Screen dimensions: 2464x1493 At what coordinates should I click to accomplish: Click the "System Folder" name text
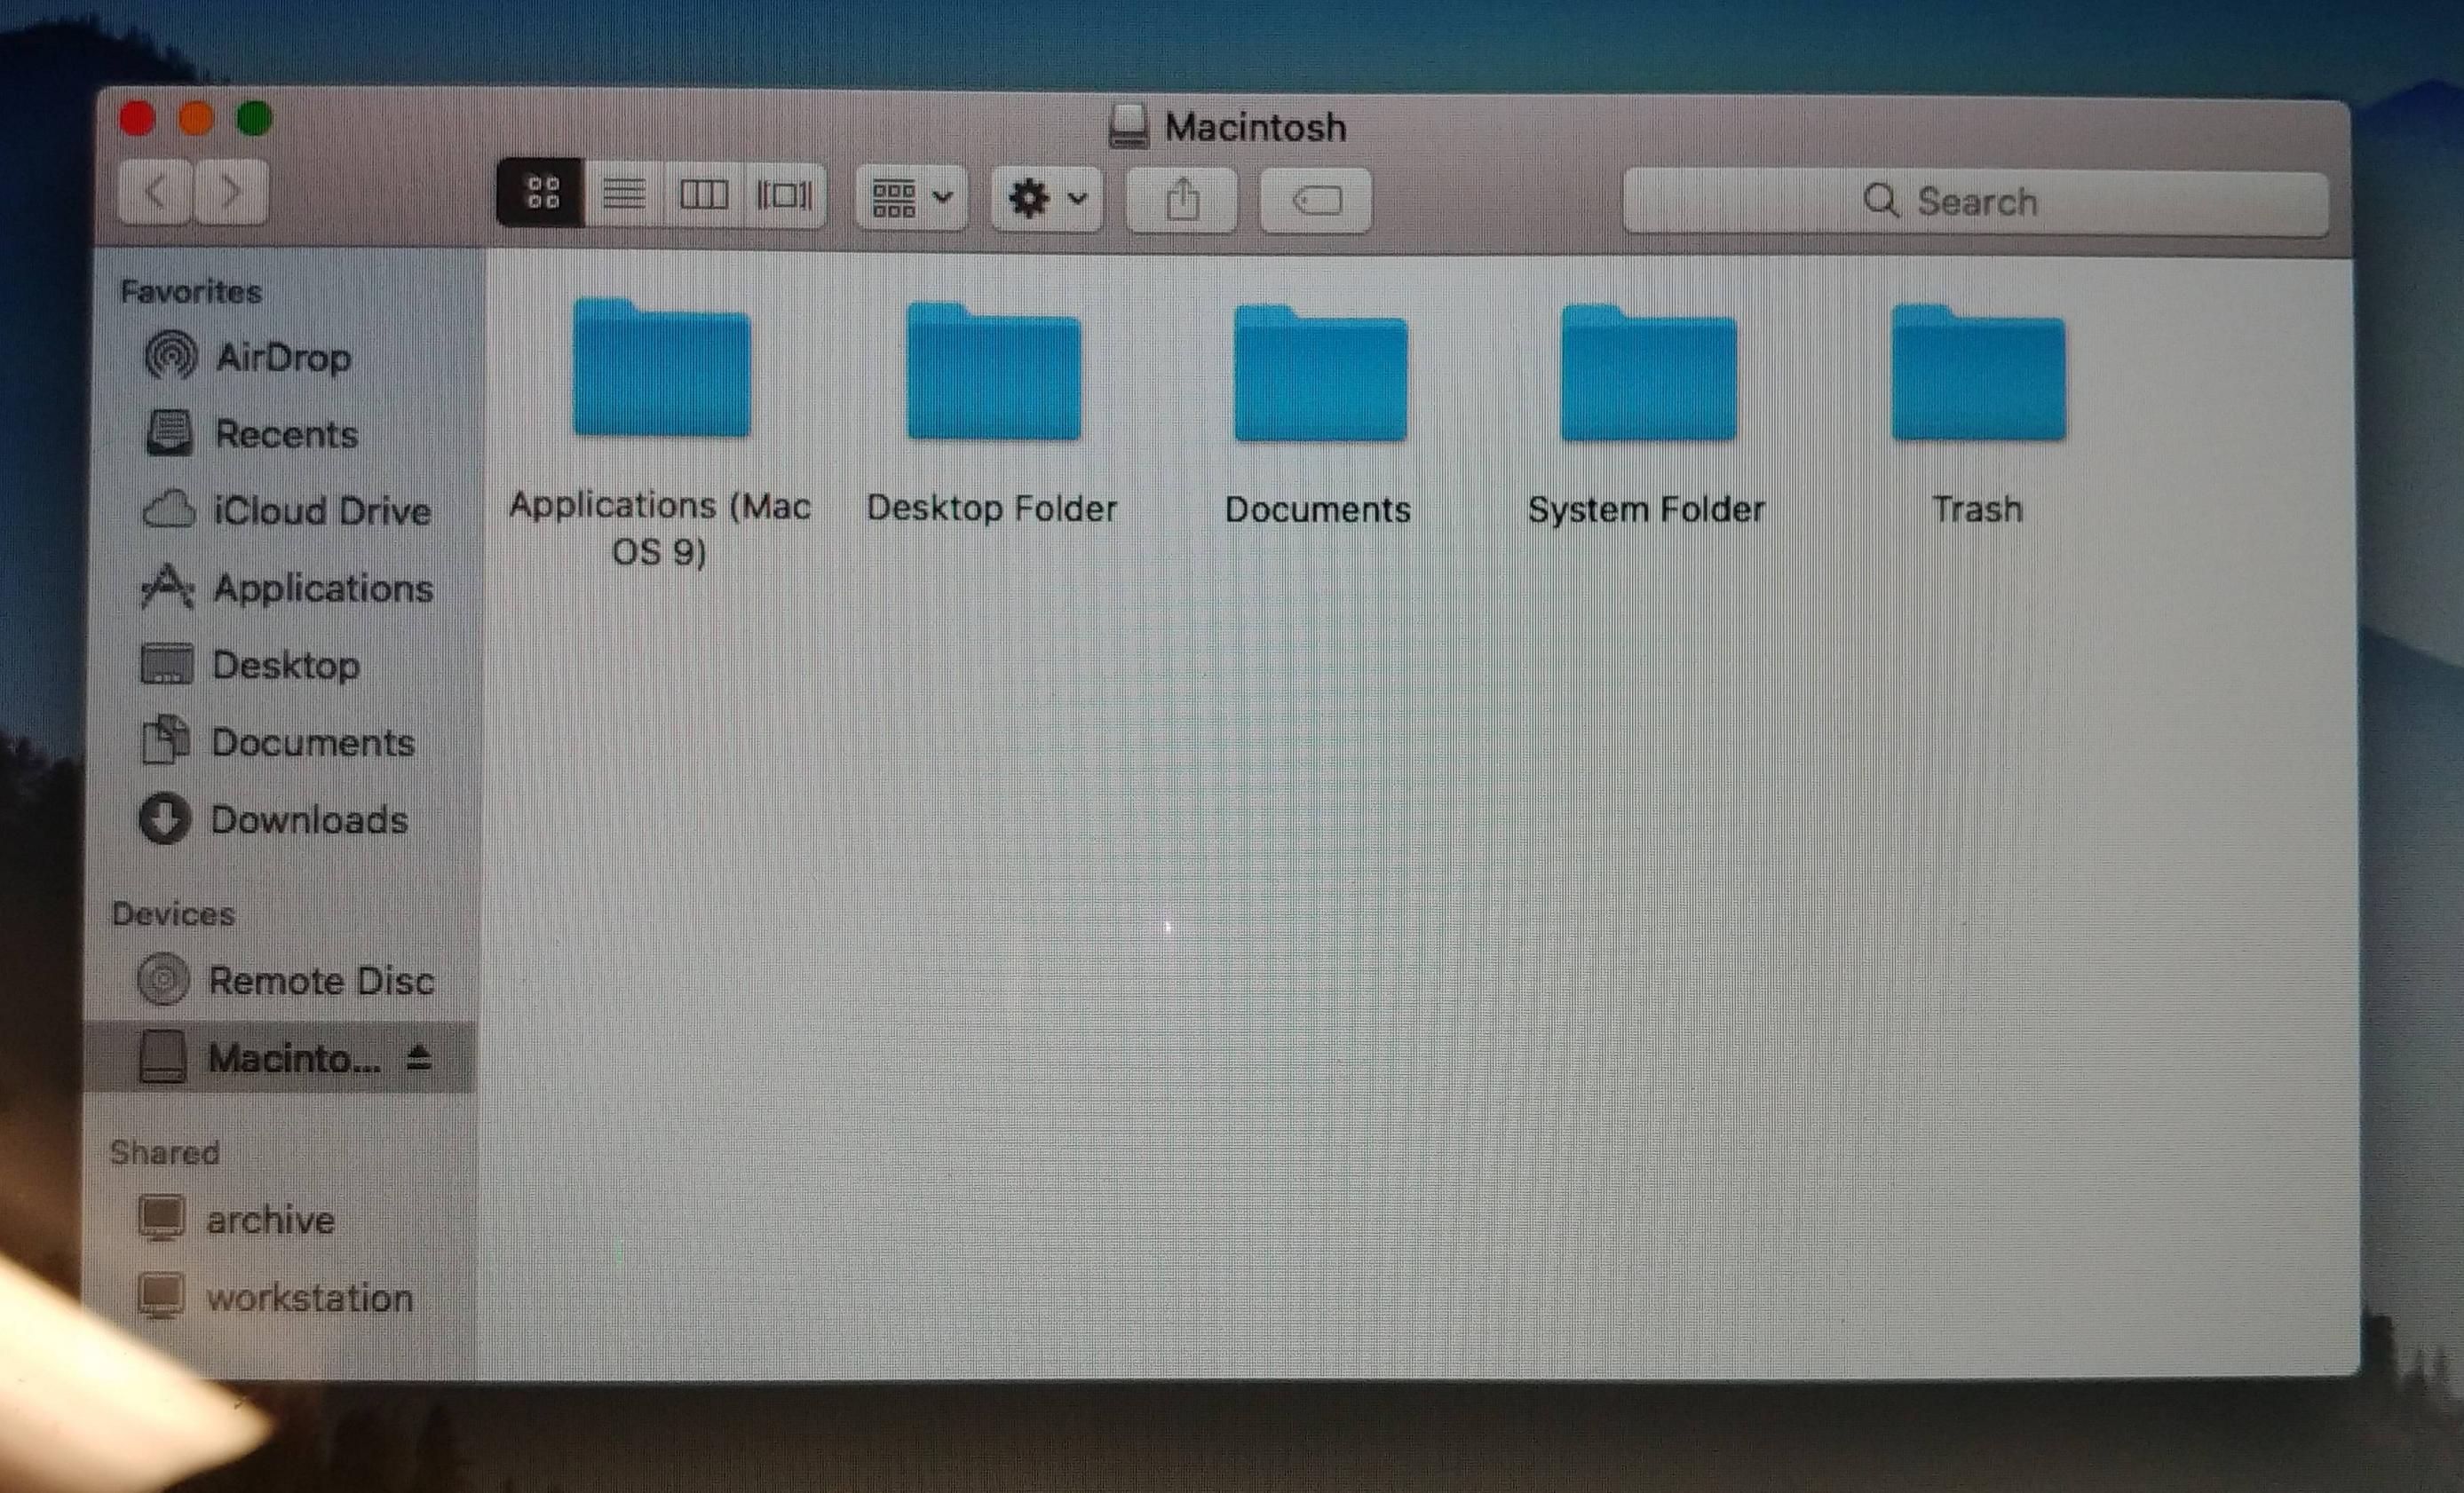coord(1647,510)
